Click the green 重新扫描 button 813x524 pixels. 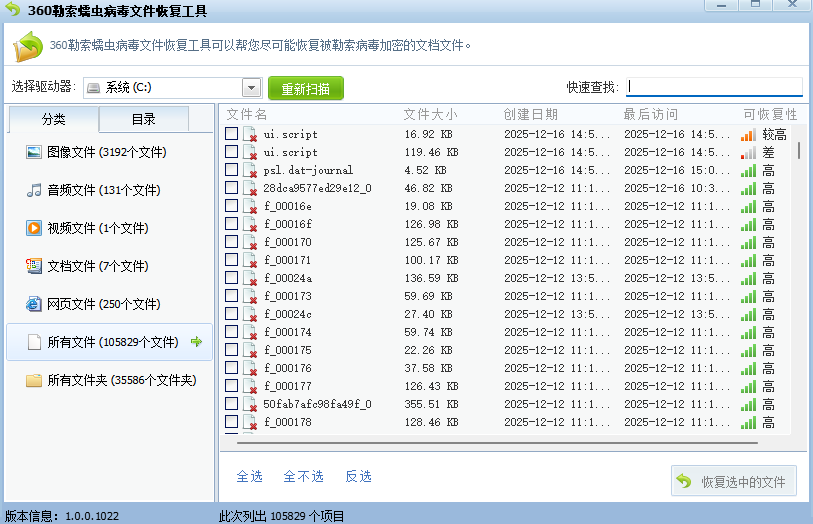305,88
